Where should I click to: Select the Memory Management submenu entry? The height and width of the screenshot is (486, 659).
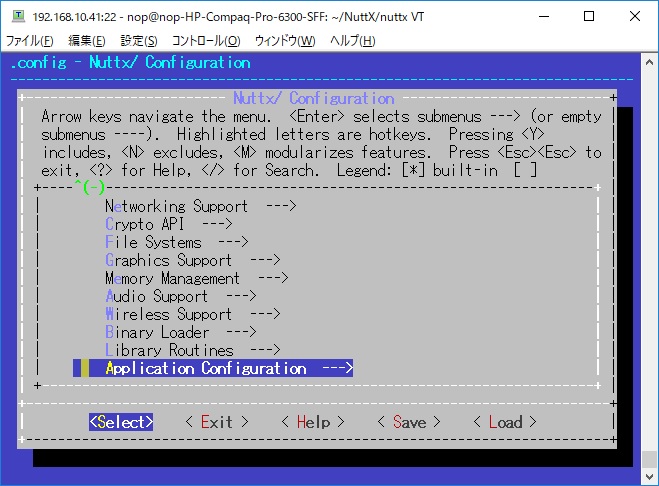(x=196, y=278)
